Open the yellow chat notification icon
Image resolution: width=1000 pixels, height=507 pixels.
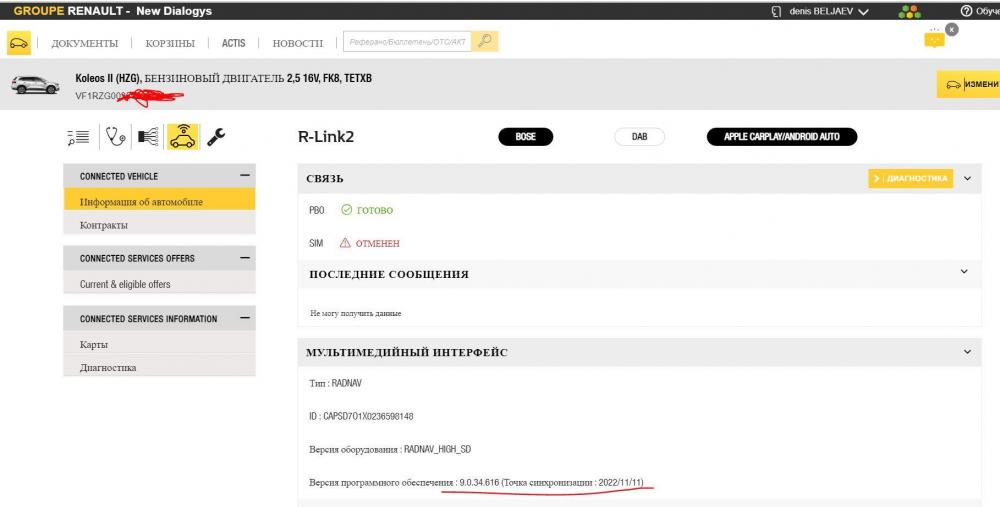click(x=934, y=40)
